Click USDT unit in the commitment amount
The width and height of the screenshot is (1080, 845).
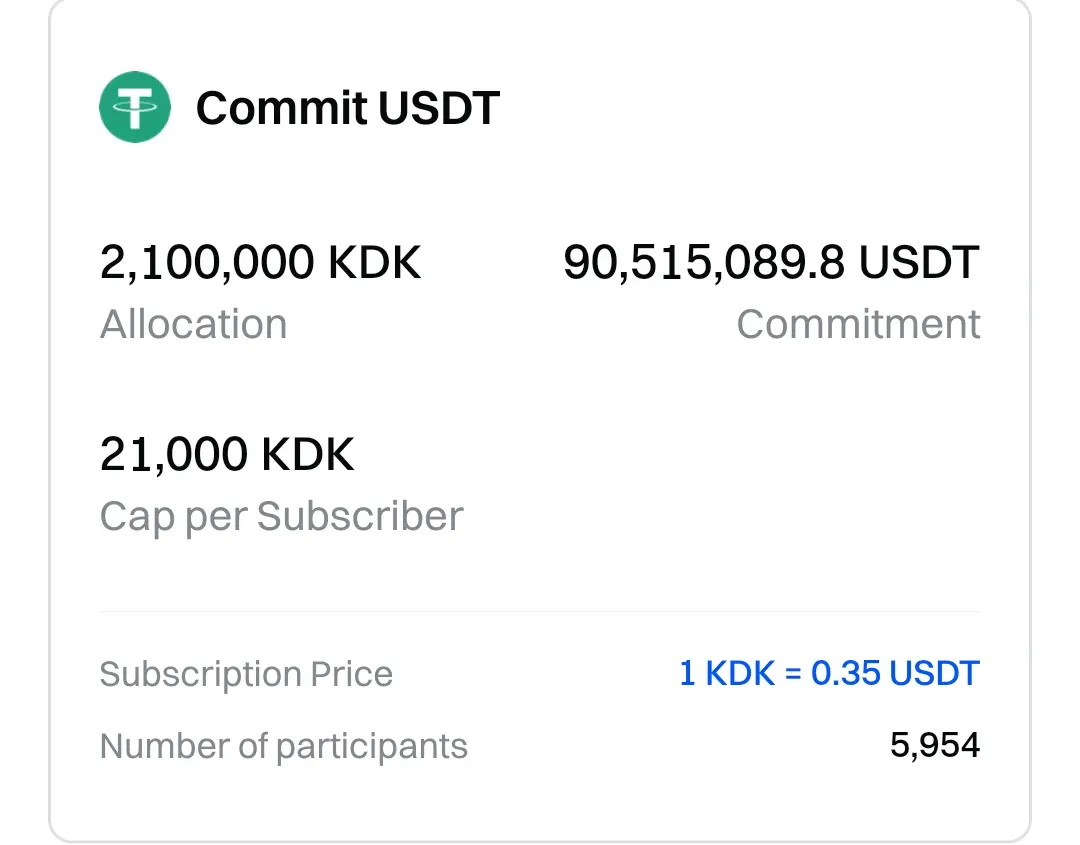(x=919, y=263)
